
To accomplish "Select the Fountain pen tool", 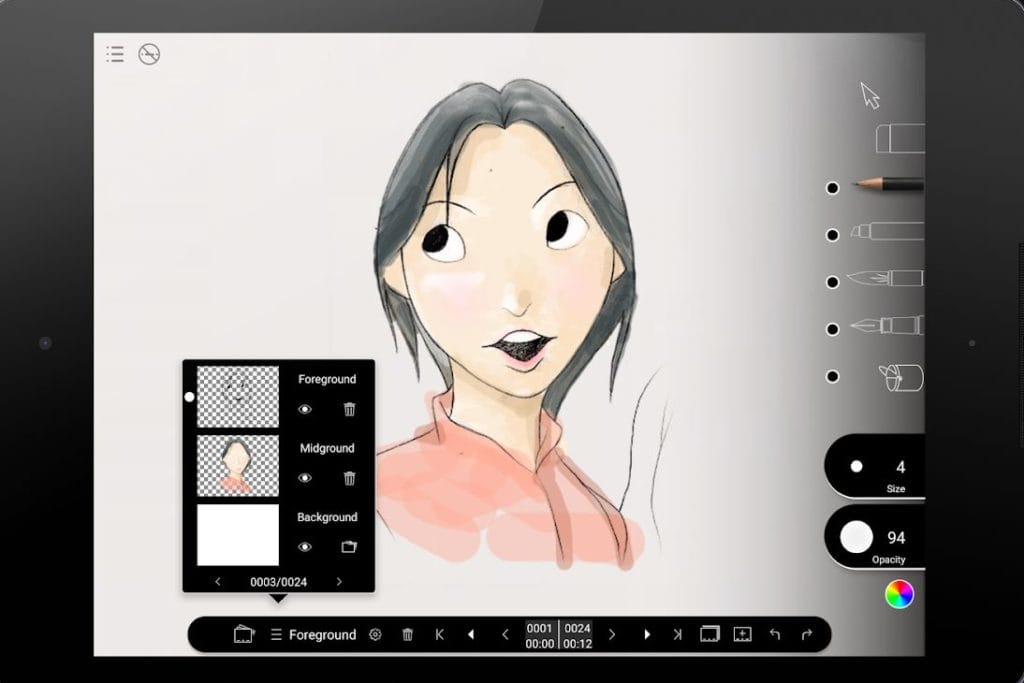I will (x=886, y=278).
